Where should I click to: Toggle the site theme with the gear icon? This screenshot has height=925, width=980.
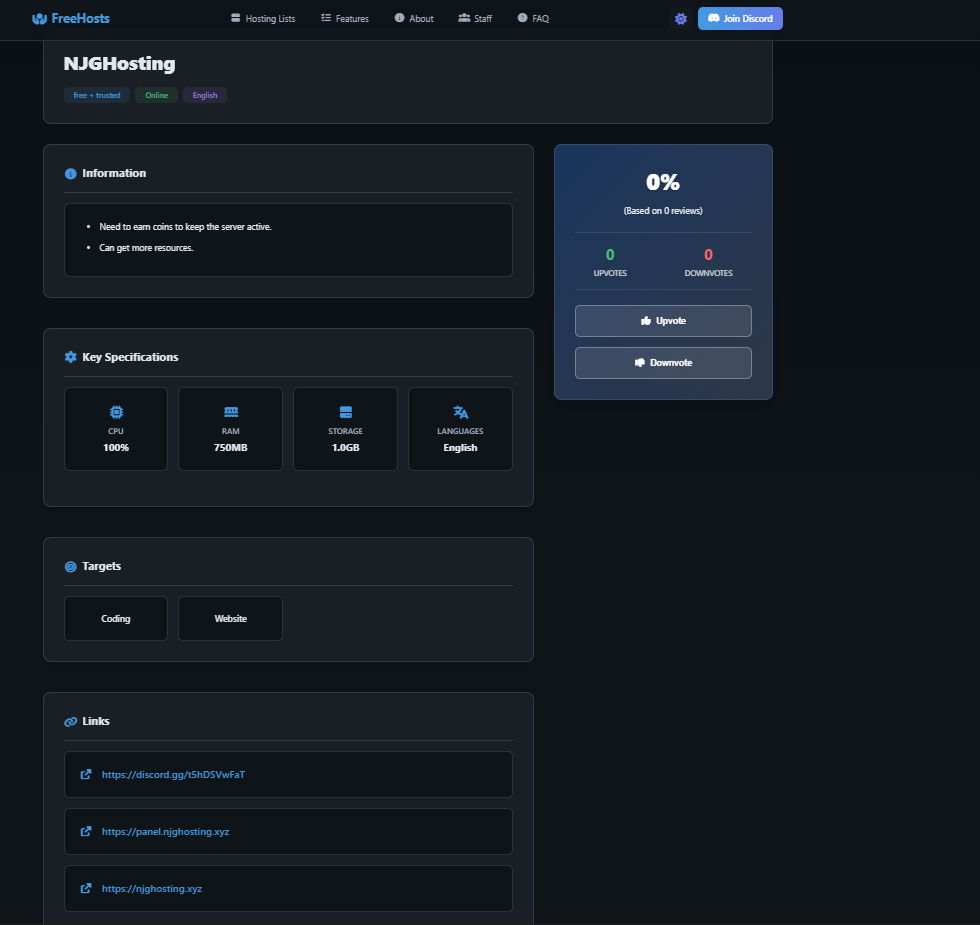(681, 18)
